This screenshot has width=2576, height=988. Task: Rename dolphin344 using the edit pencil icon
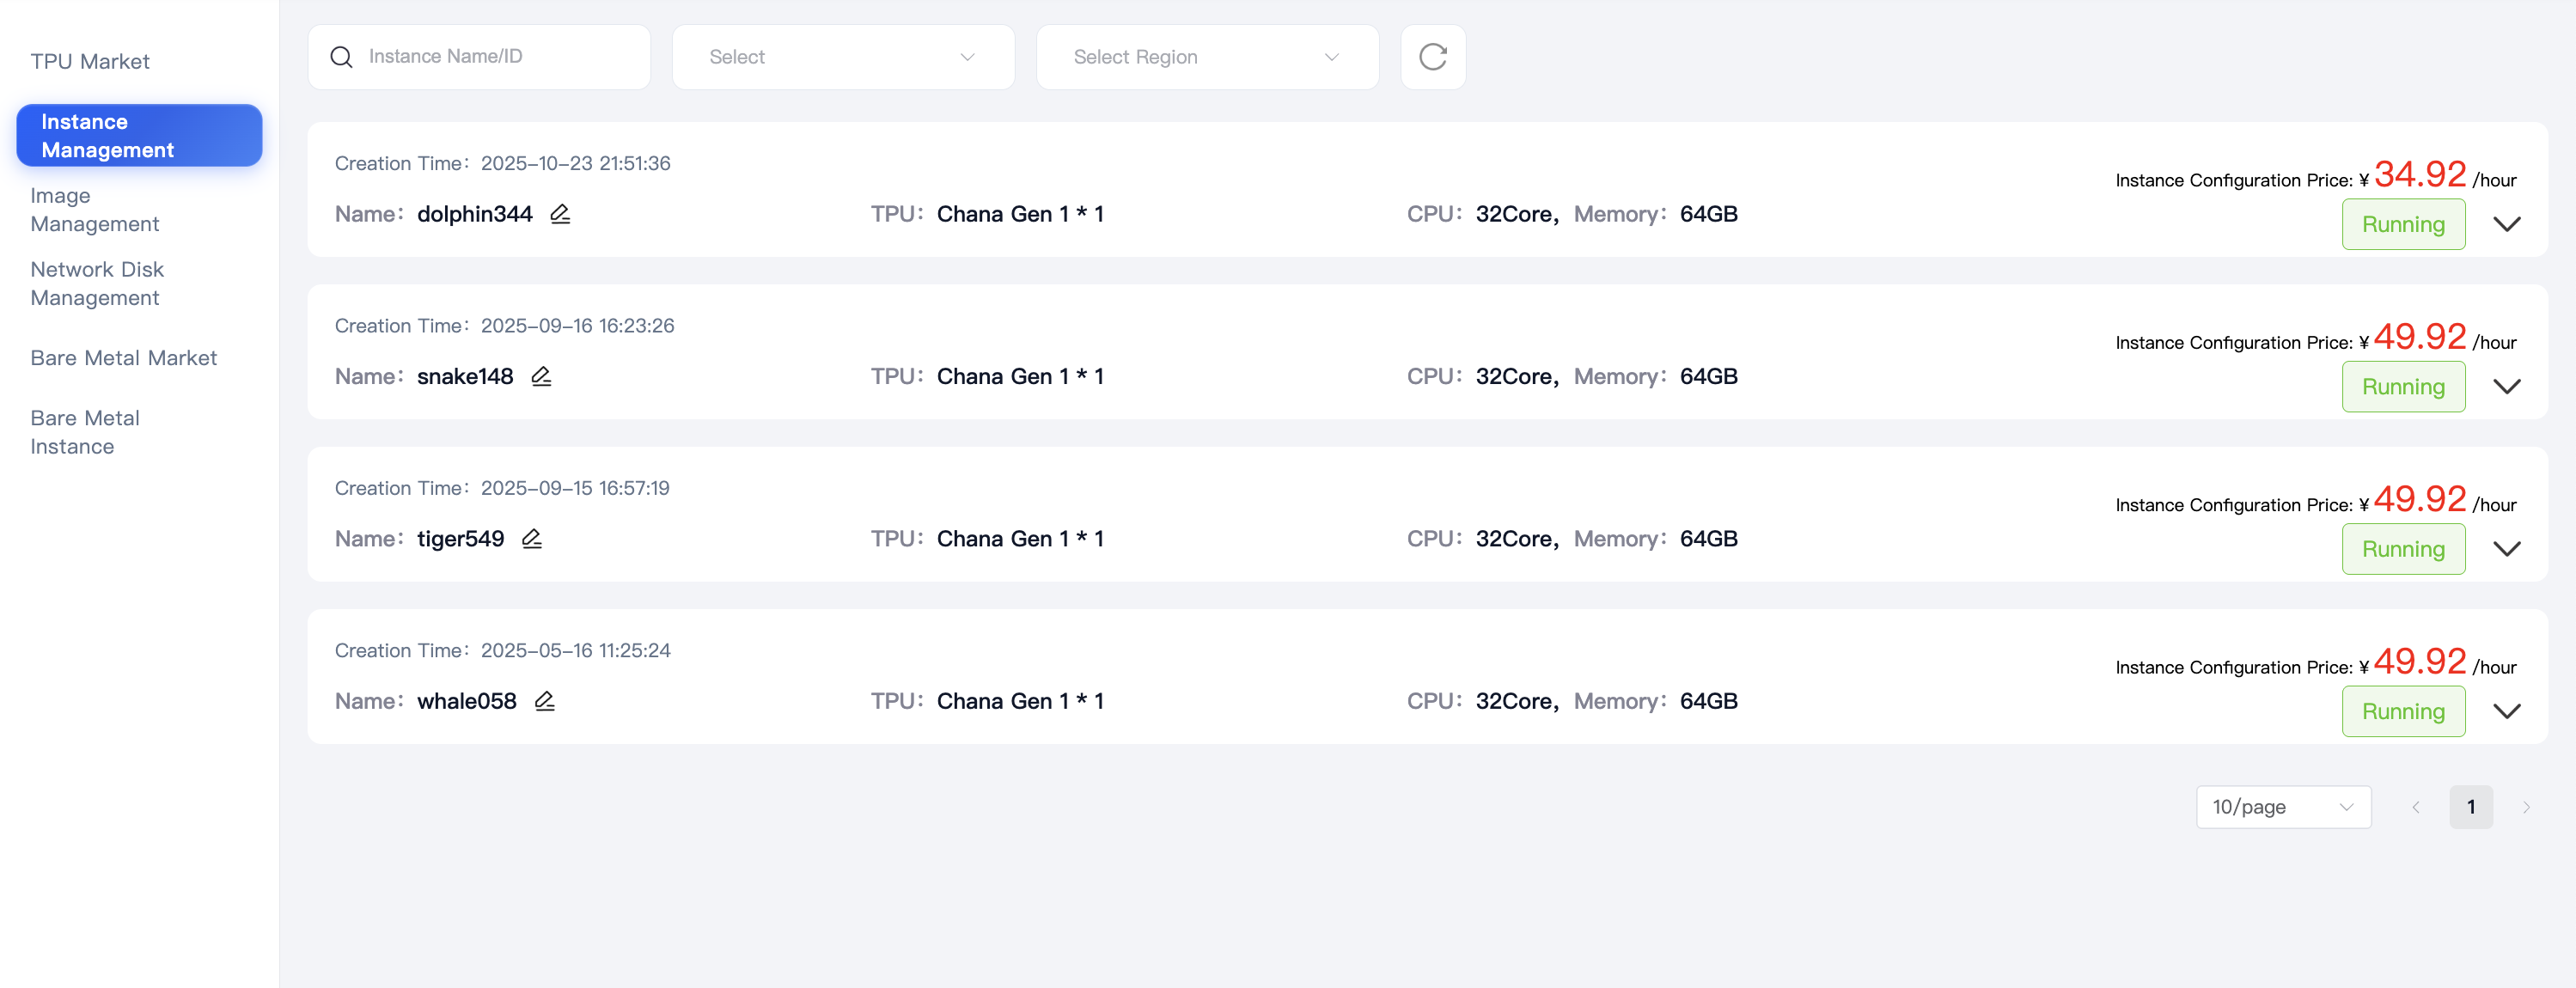[560, 213]
